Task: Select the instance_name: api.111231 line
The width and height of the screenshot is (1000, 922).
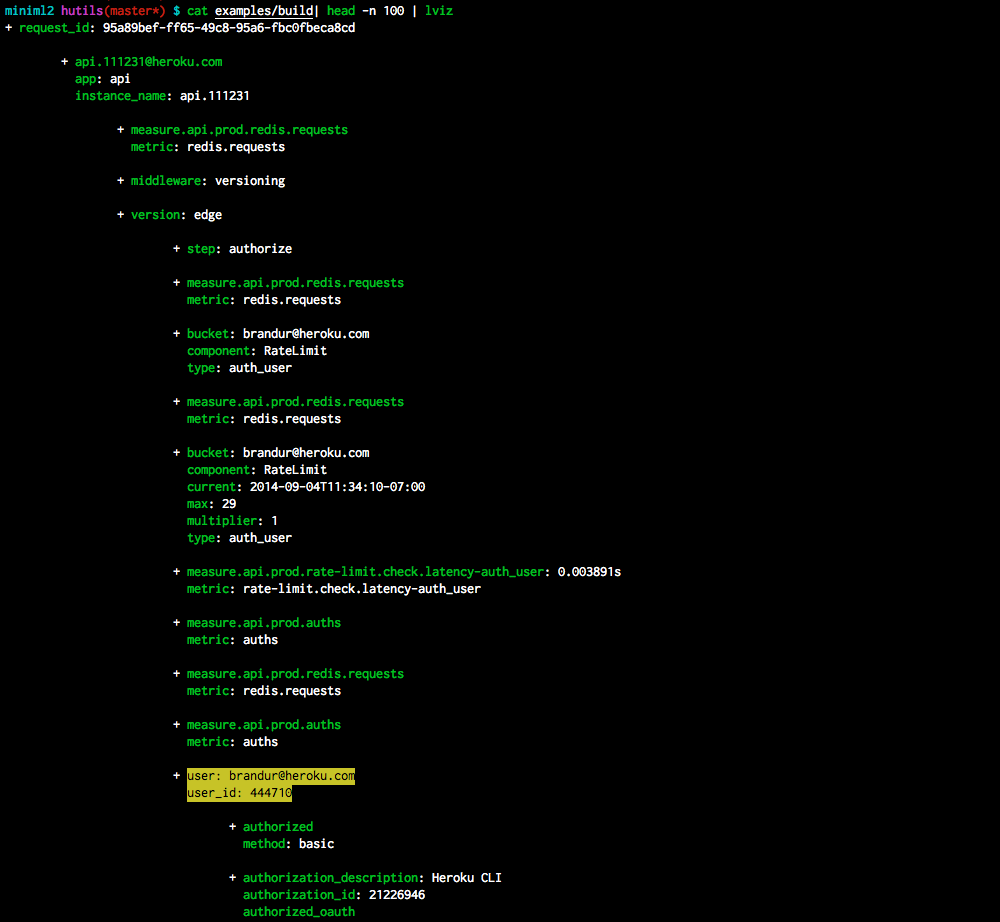Action: 162,96
